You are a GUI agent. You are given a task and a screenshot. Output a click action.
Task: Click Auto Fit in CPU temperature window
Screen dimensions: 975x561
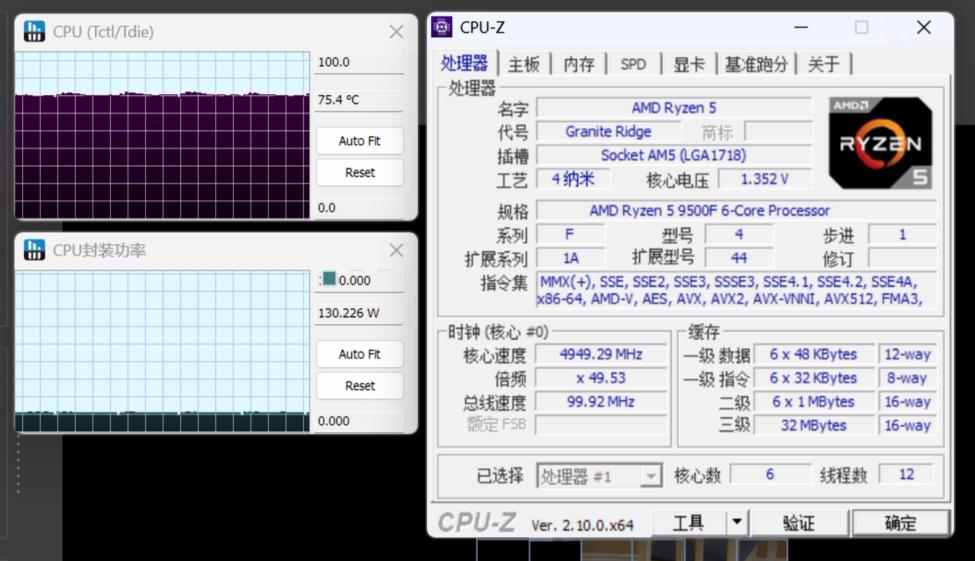coord(359,141)
